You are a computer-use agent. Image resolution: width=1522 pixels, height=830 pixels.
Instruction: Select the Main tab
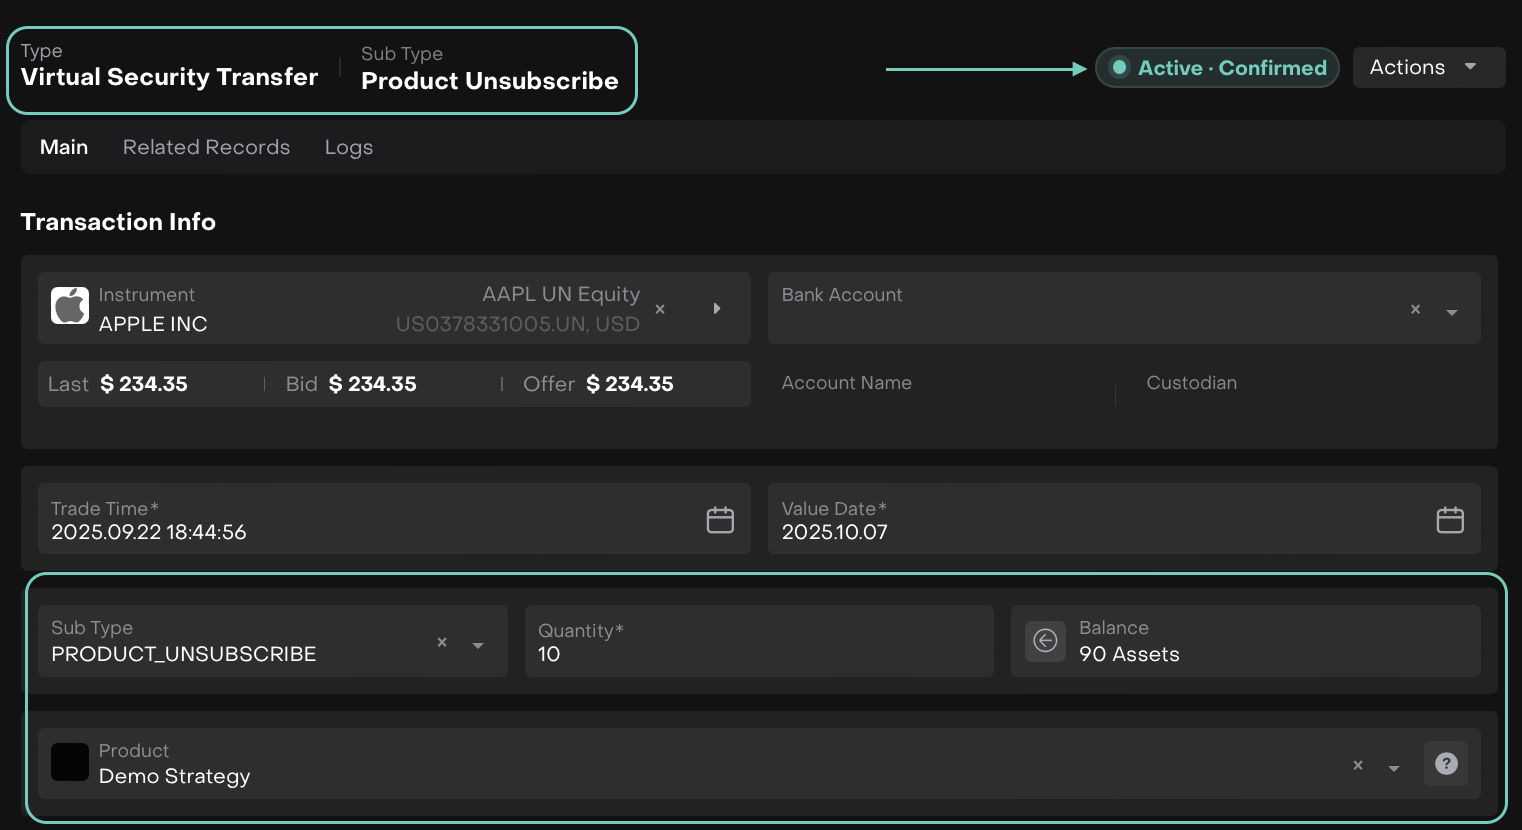(x=64, y=147)
